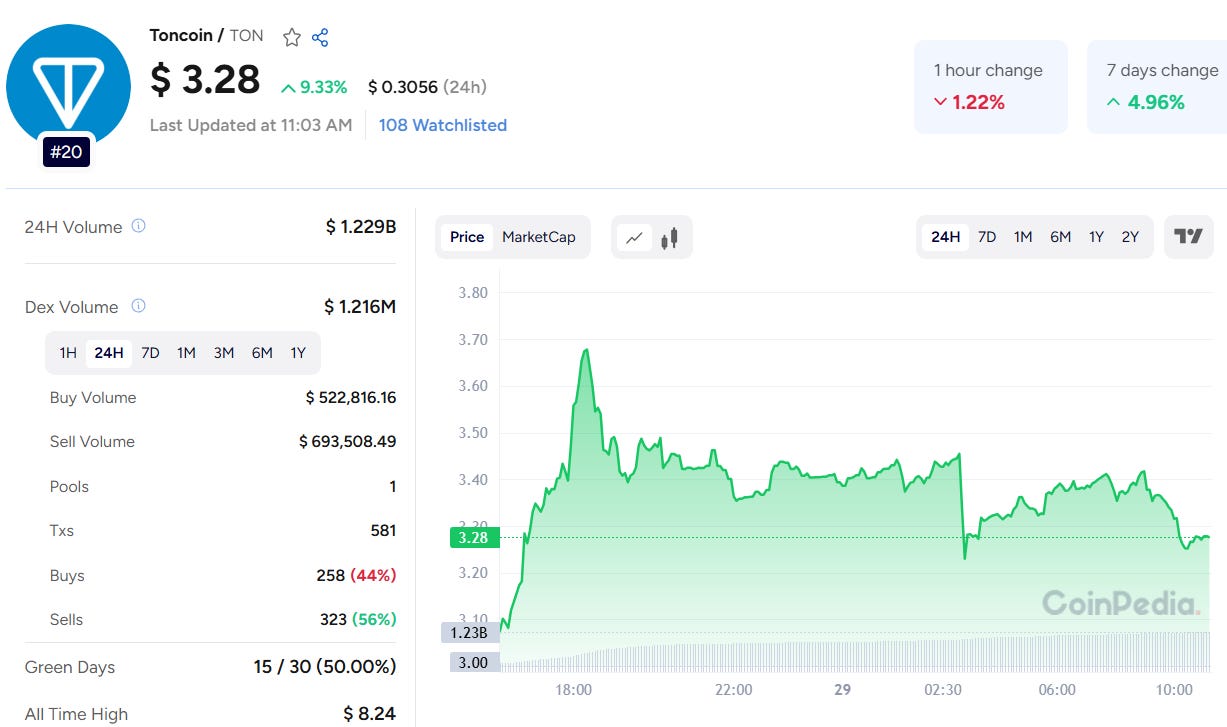Set chart range to 7D
This screenshot has height=727, width=1227.
click(987, 237)
